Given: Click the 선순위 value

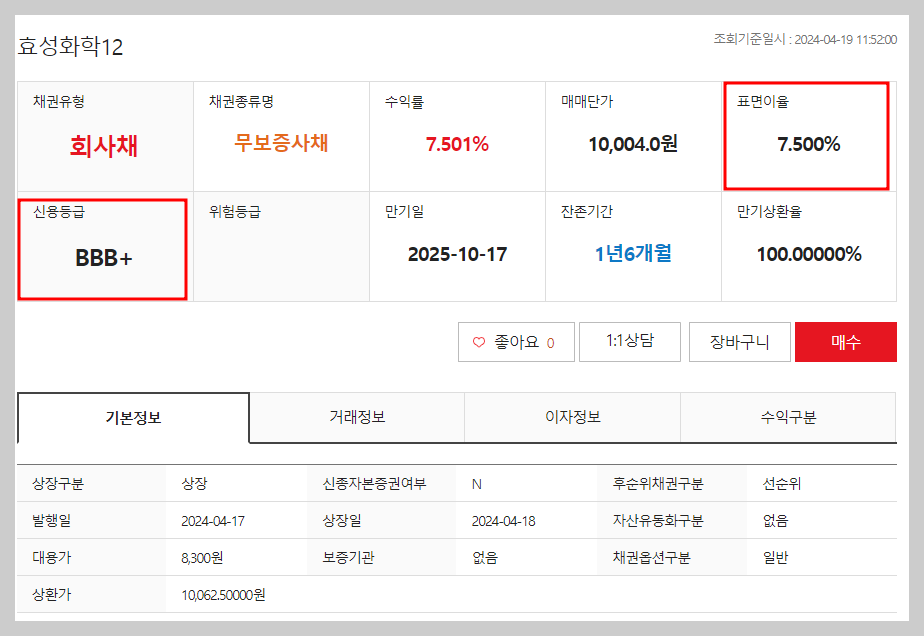Looking at the screenshot, I should coord(782,484).
